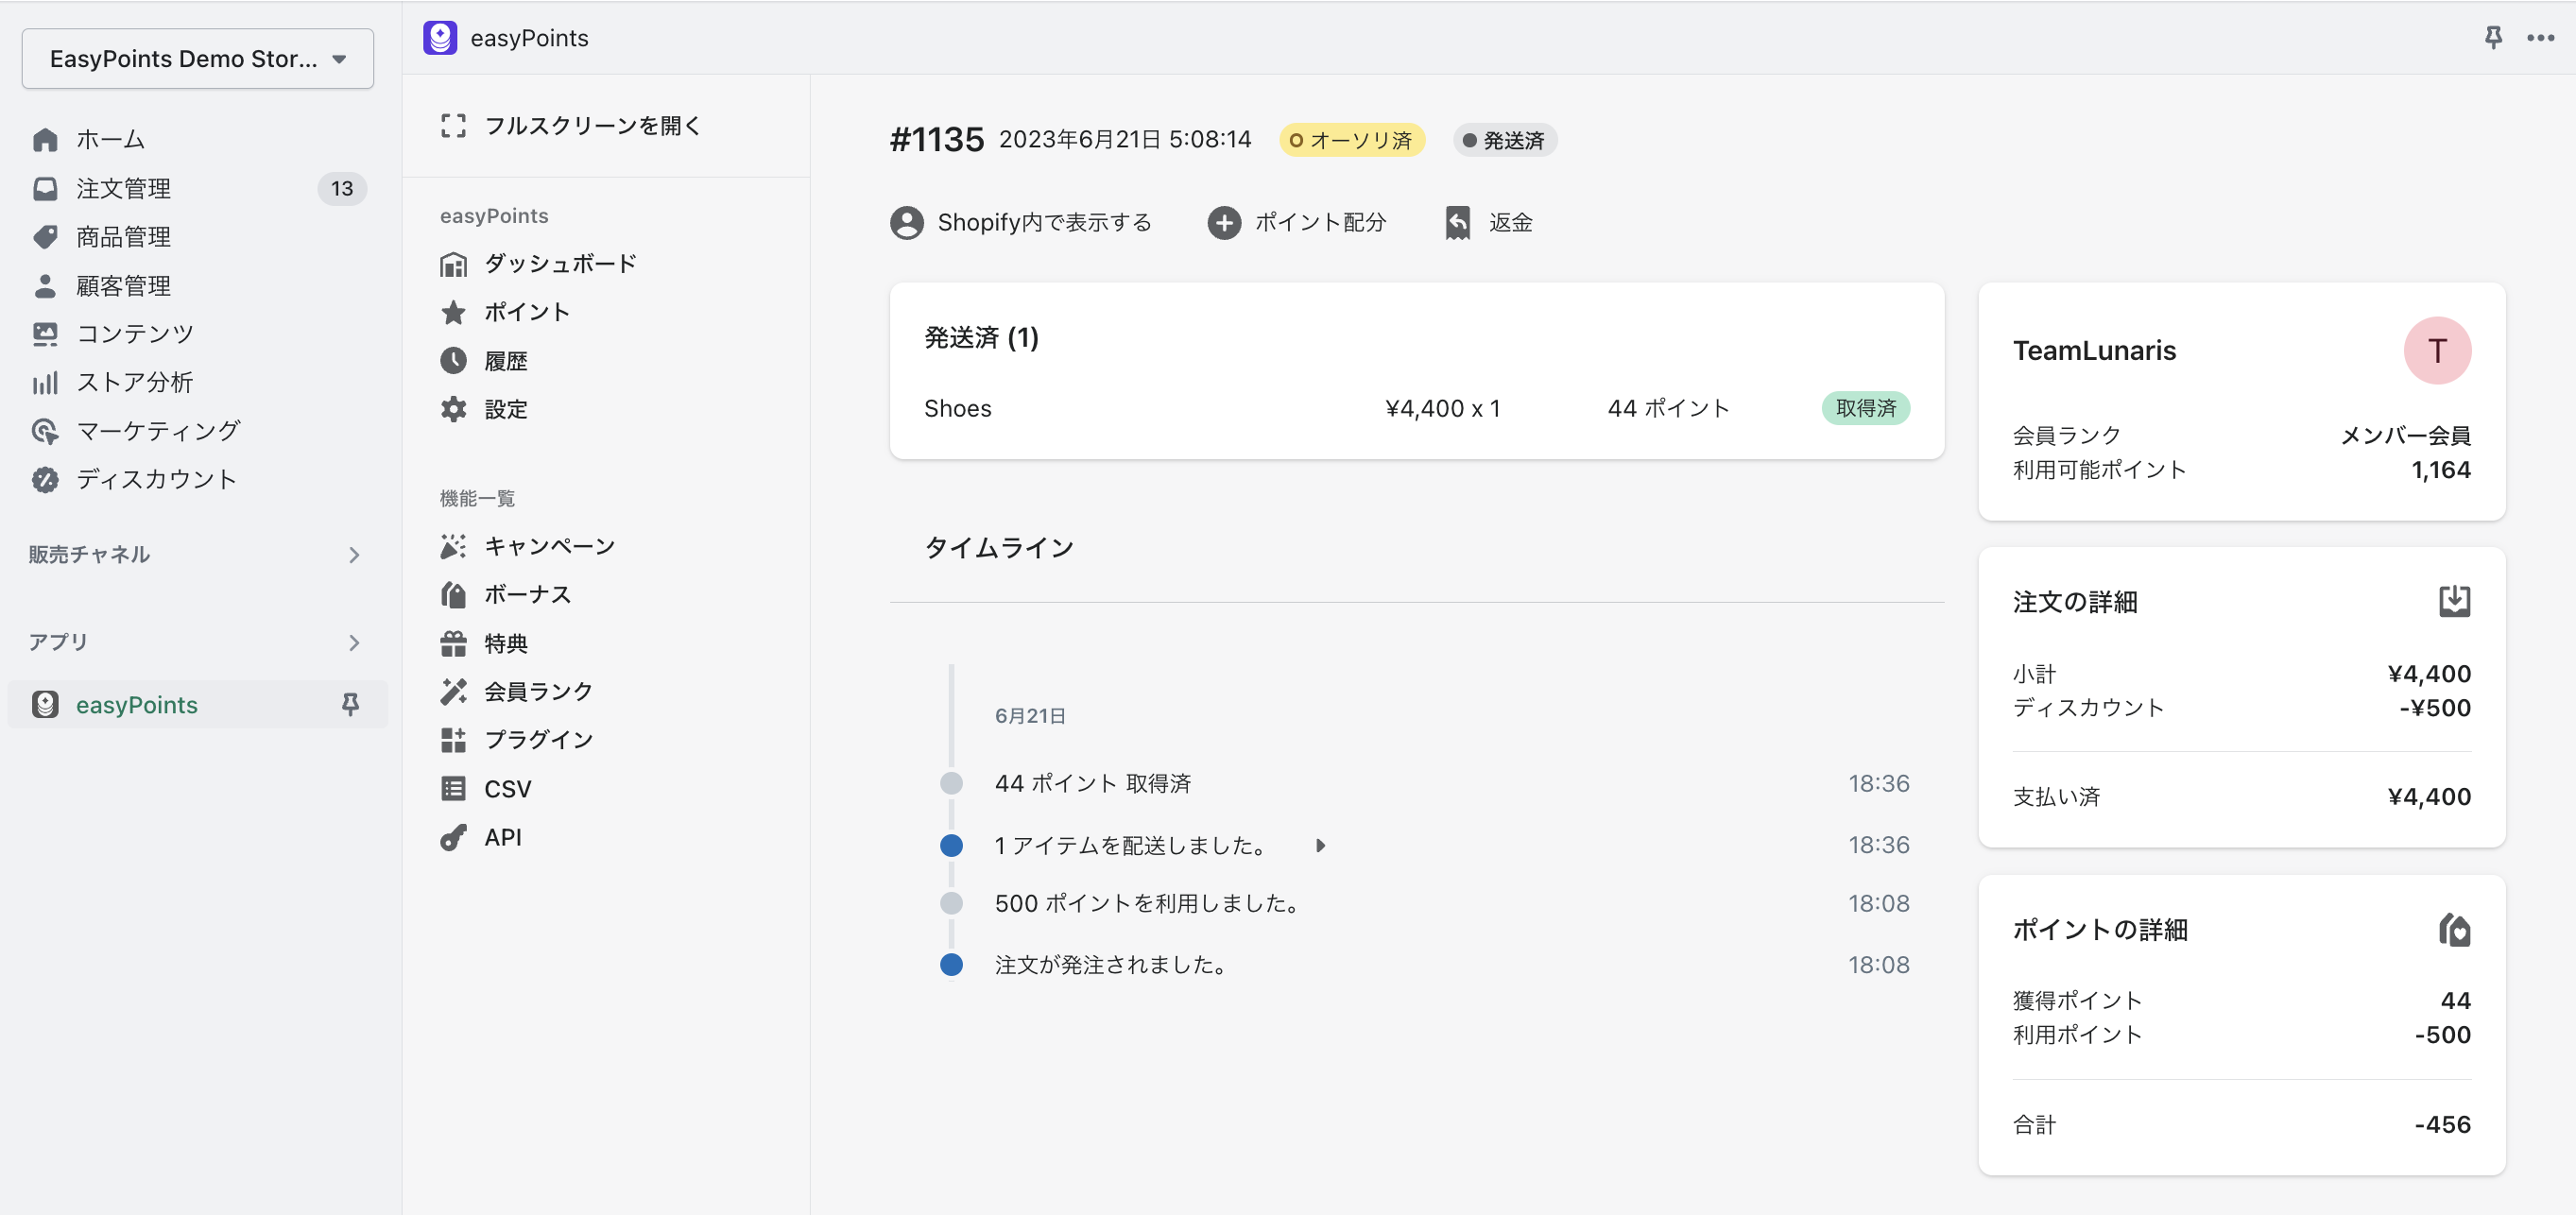Image resolution: width=2576 pixels, height=1215 pixels.
Task: Click the pin icon at top right
Action: (2493, 37)
